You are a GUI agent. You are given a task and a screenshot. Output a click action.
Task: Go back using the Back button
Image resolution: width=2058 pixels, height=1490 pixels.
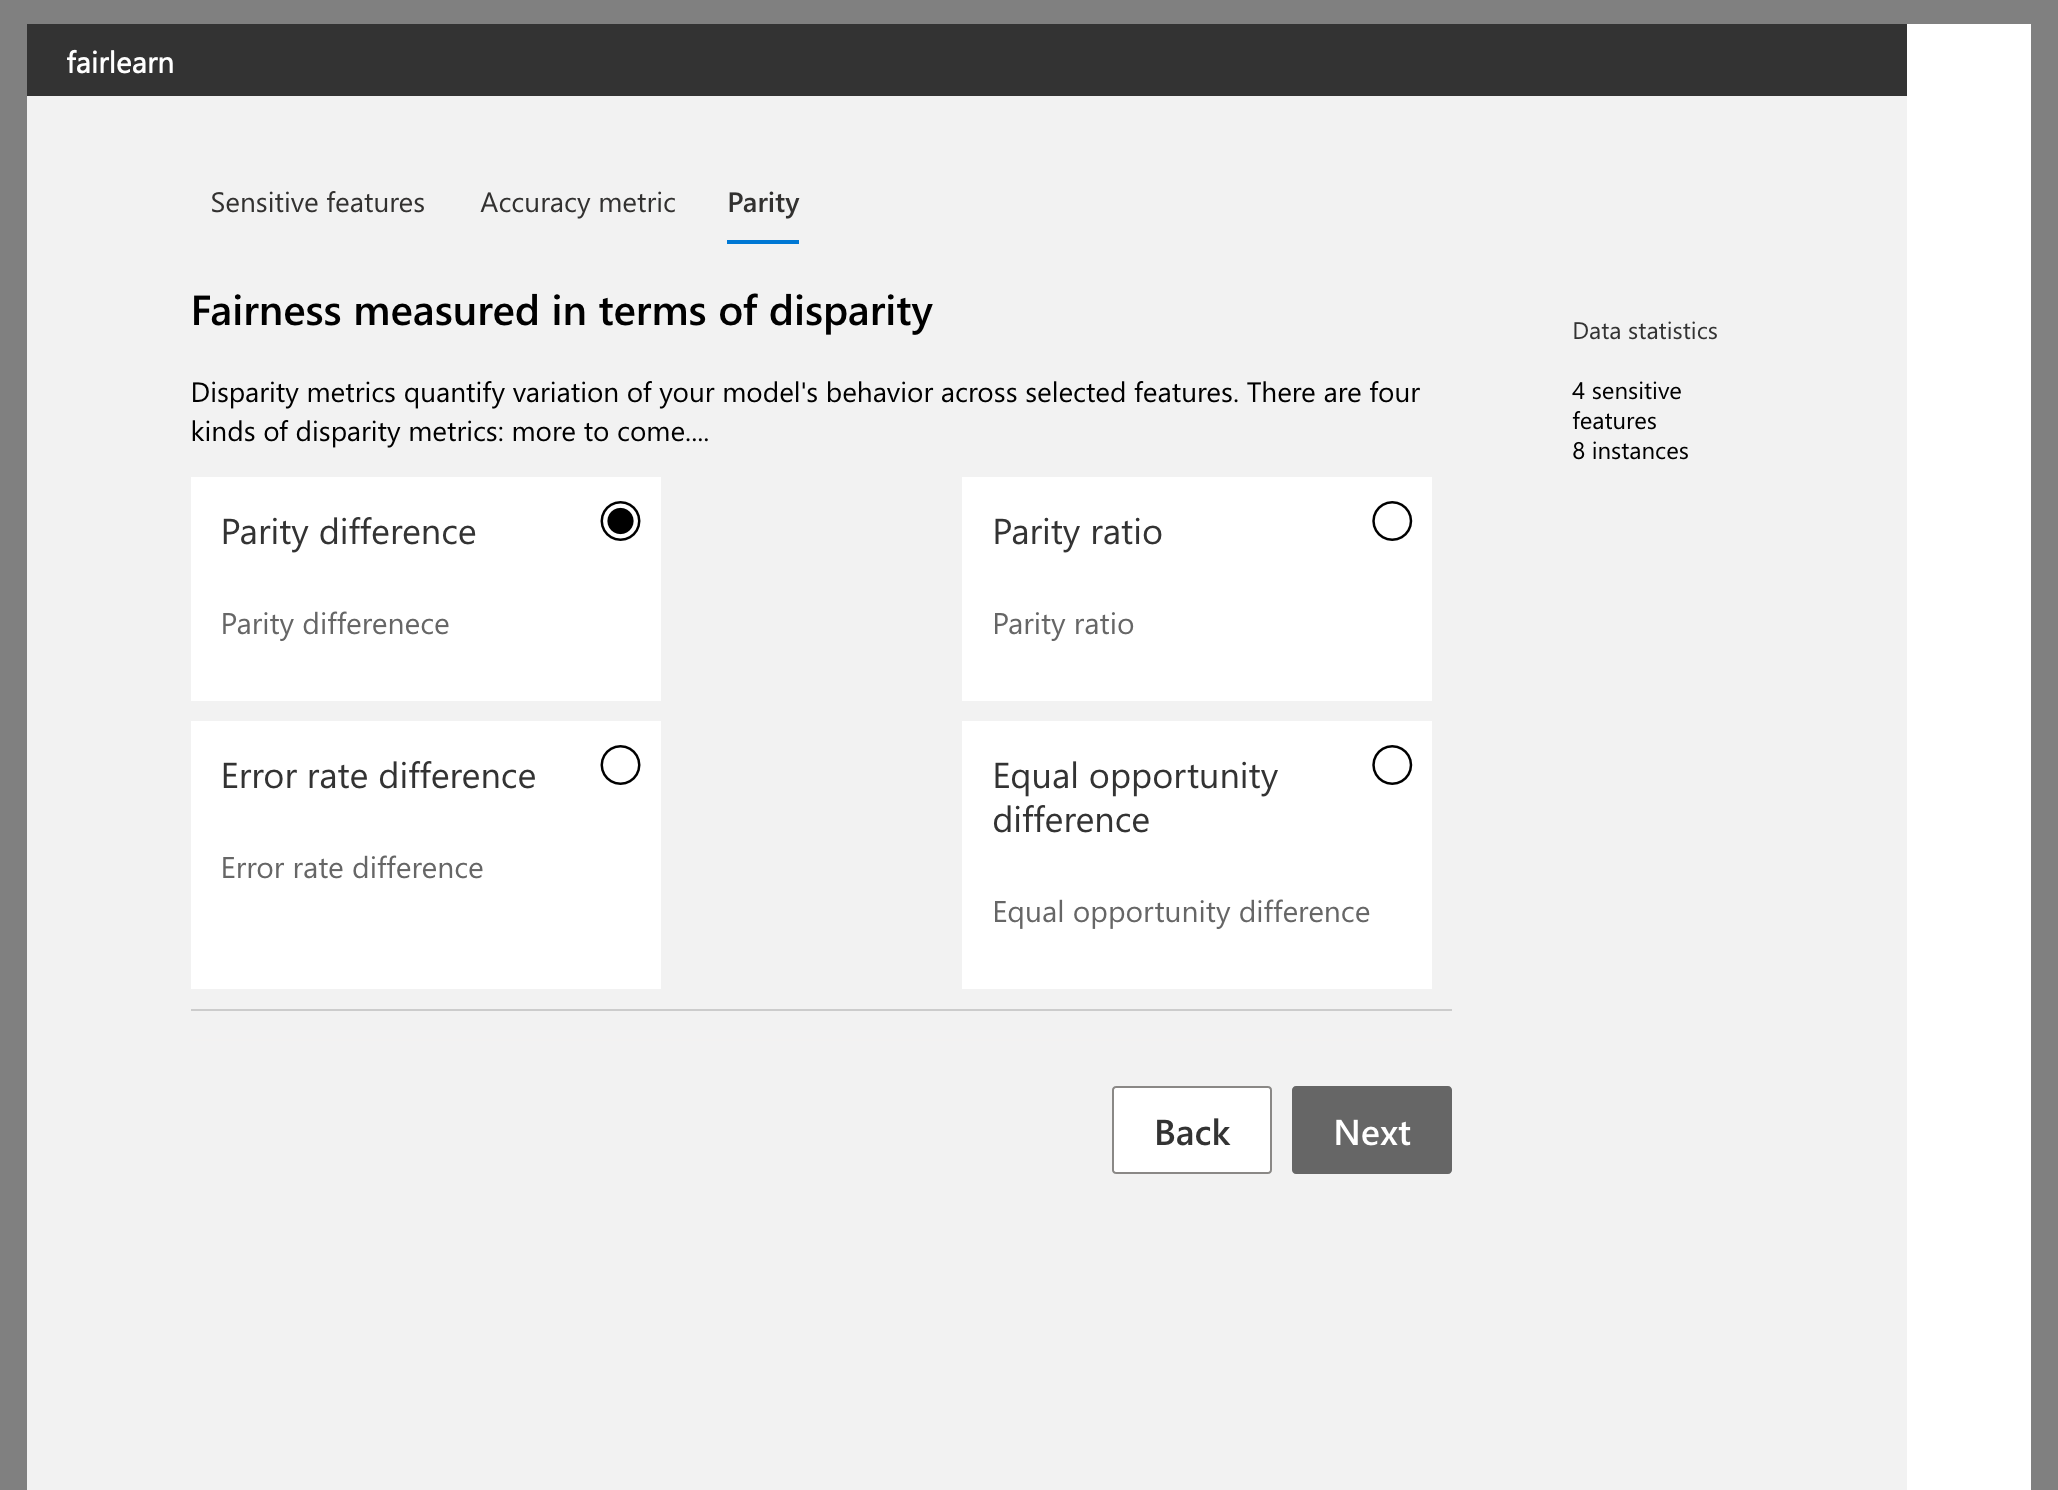1191,1129
